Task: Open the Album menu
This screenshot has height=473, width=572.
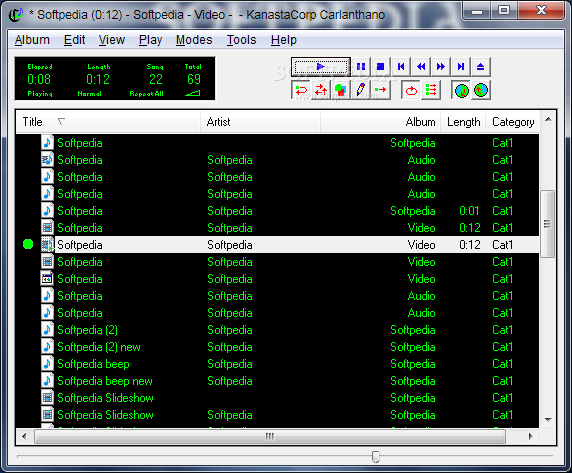Action: tap(32, 40)
